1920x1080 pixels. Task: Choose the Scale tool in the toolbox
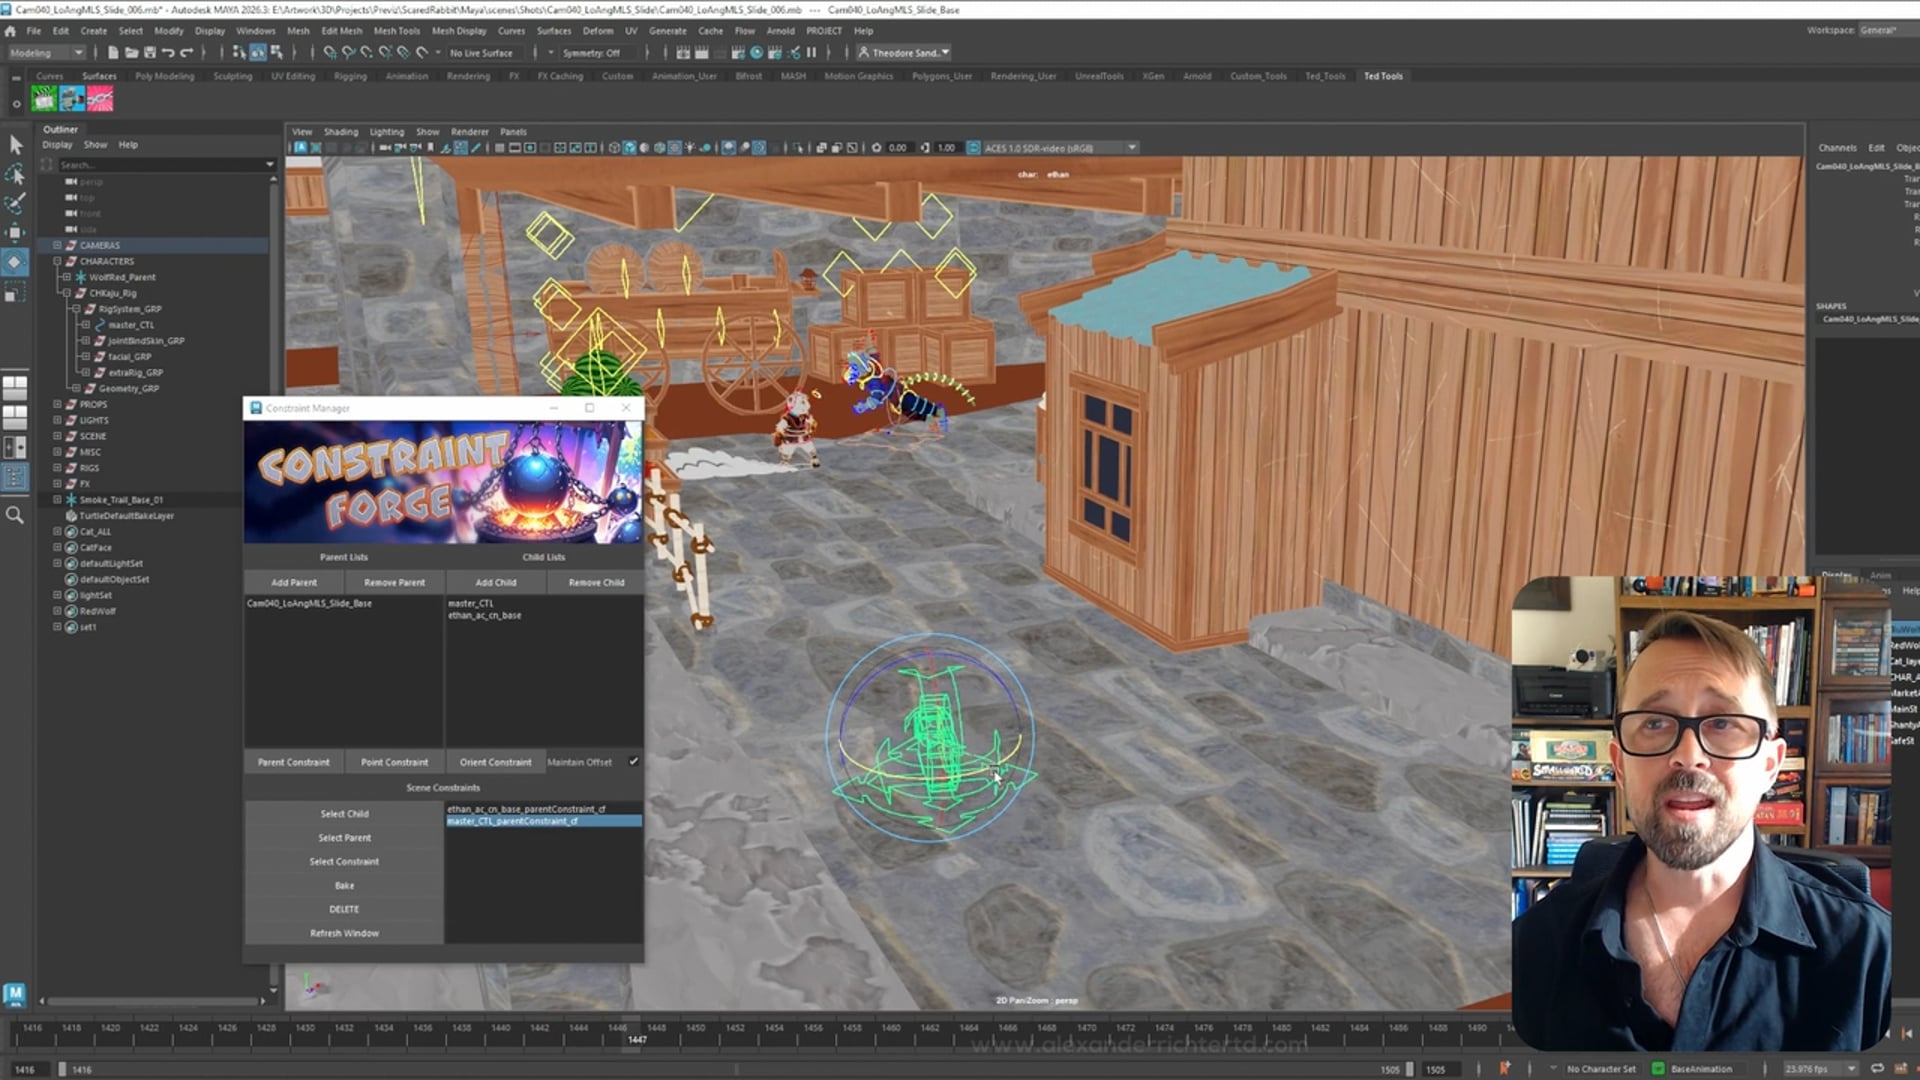click(x=15, y=292)
